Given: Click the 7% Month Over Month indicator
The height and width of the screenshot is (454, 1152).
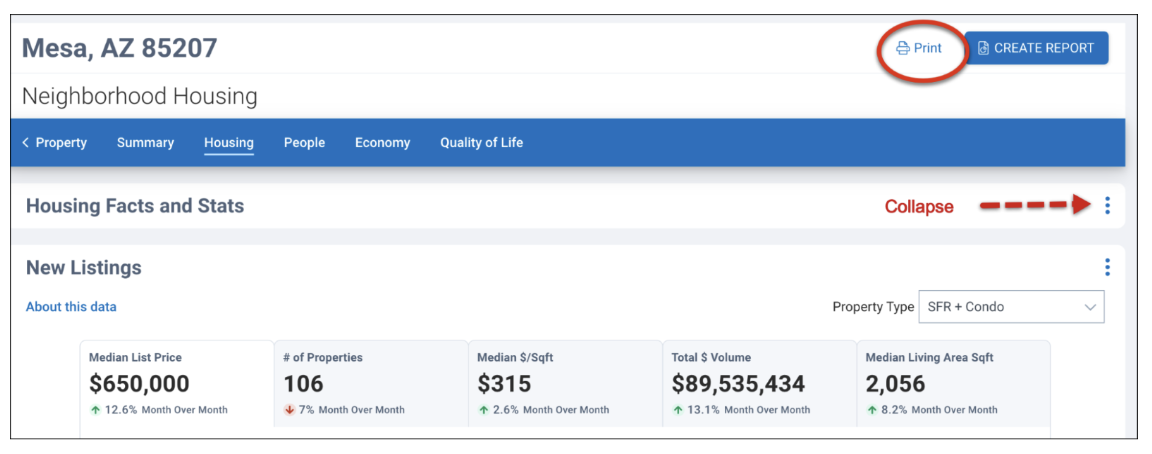Looking at the screenshot, I should (x=344, y=410).
